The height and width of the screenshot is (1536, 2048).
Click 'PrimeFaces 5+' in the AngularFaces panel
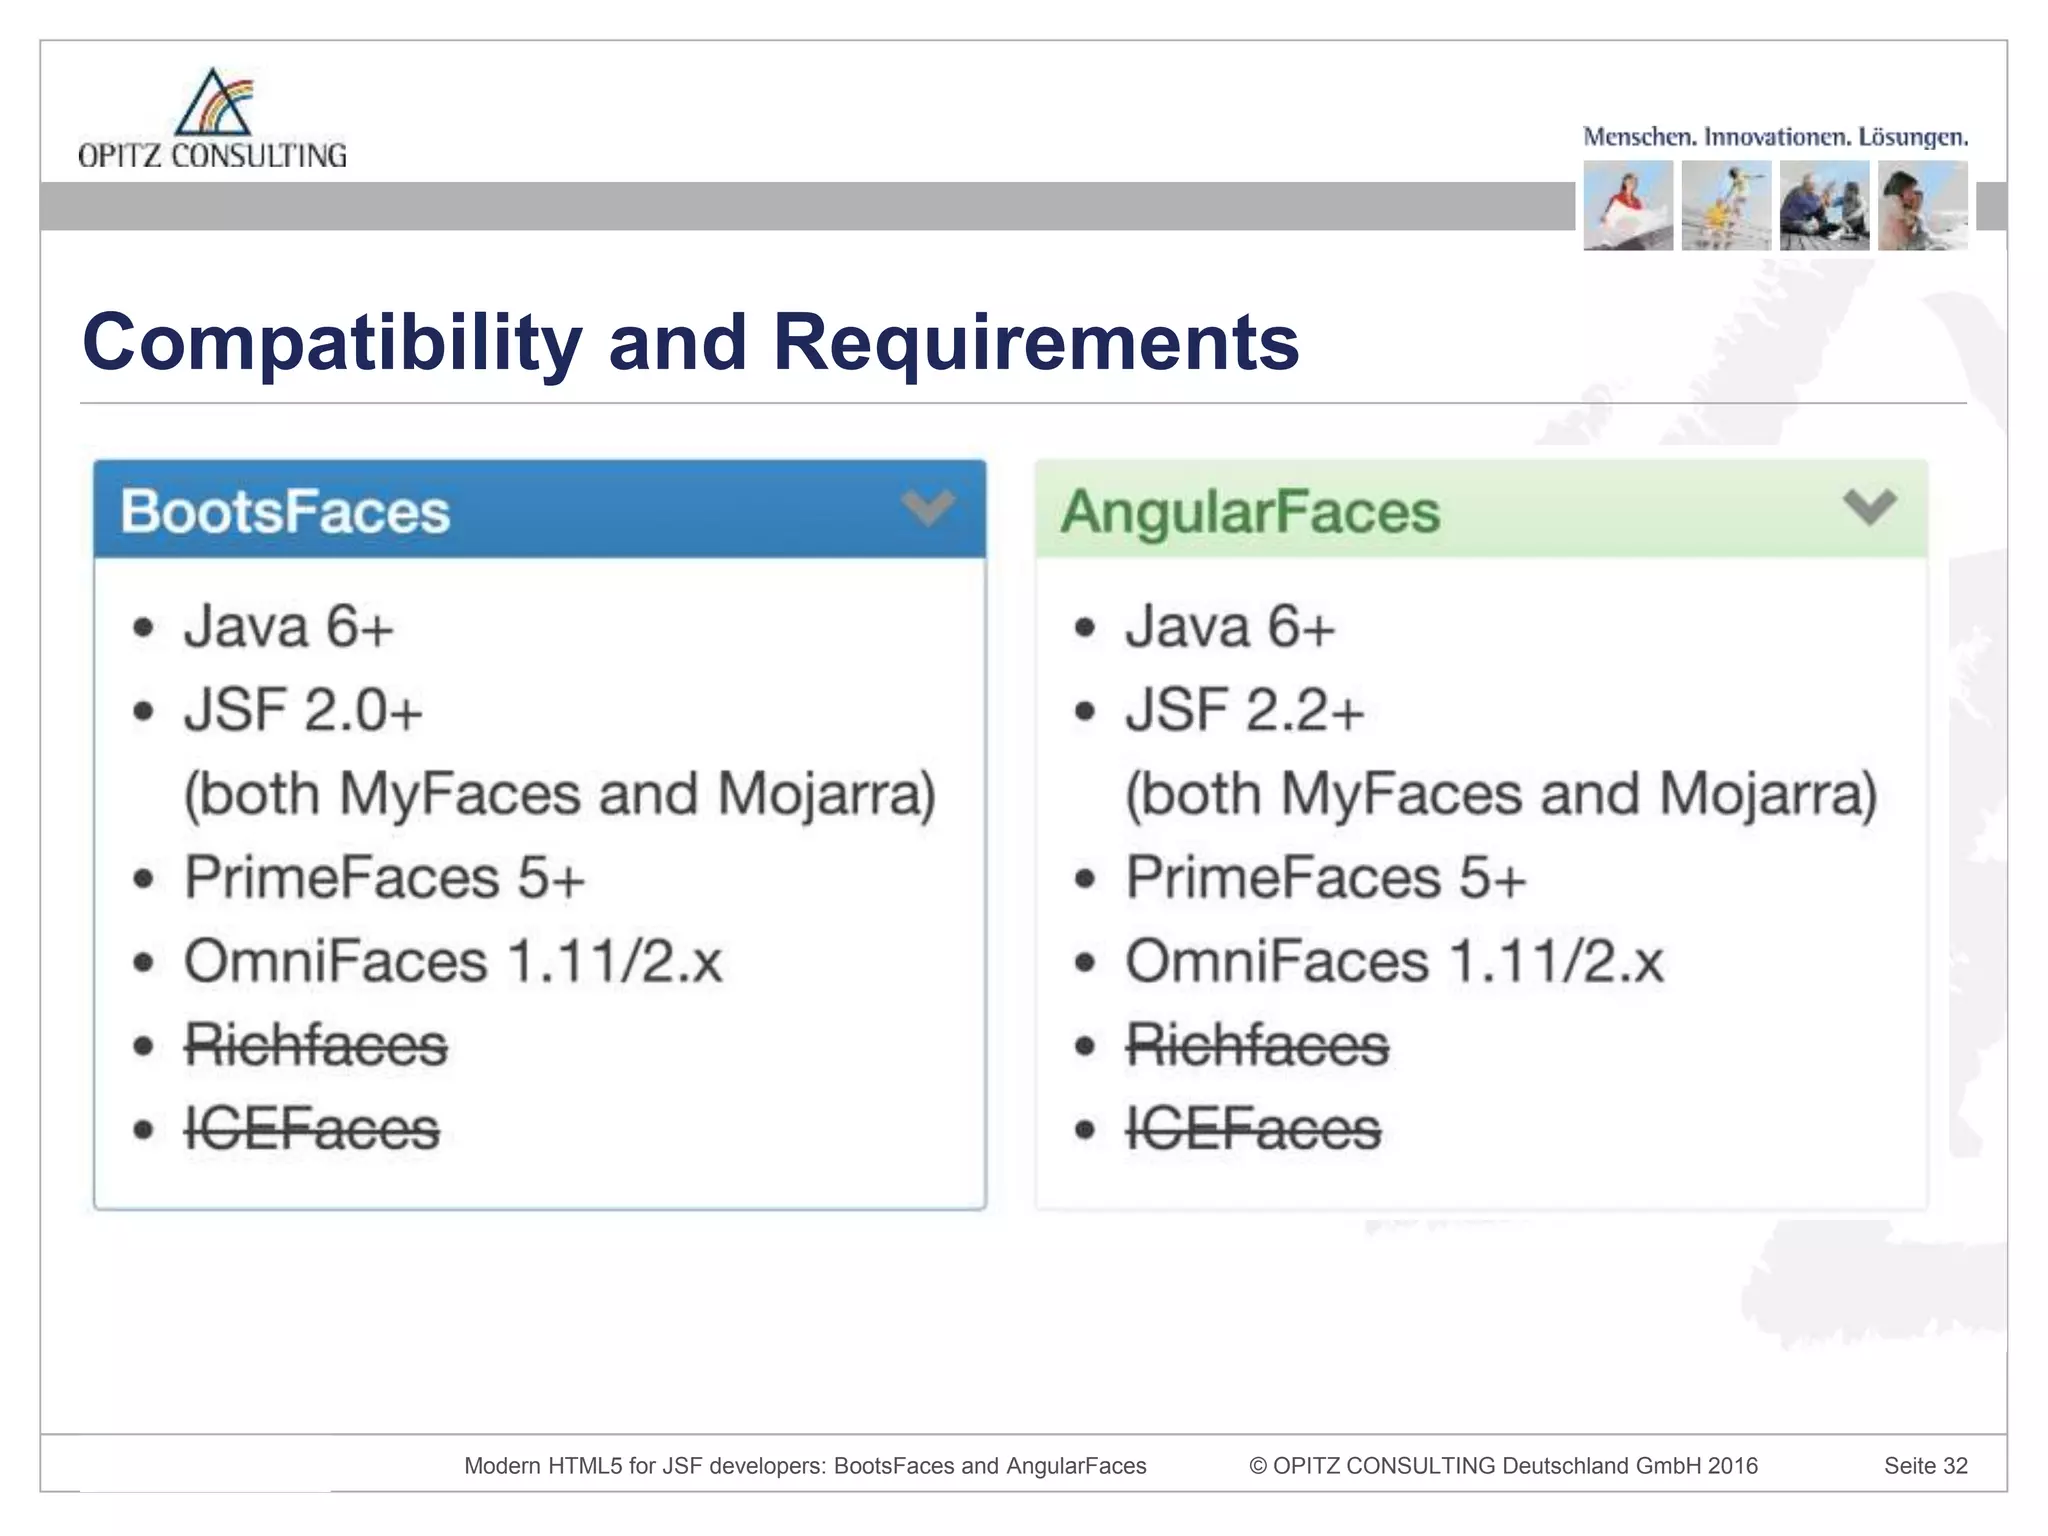[1326, 877]
